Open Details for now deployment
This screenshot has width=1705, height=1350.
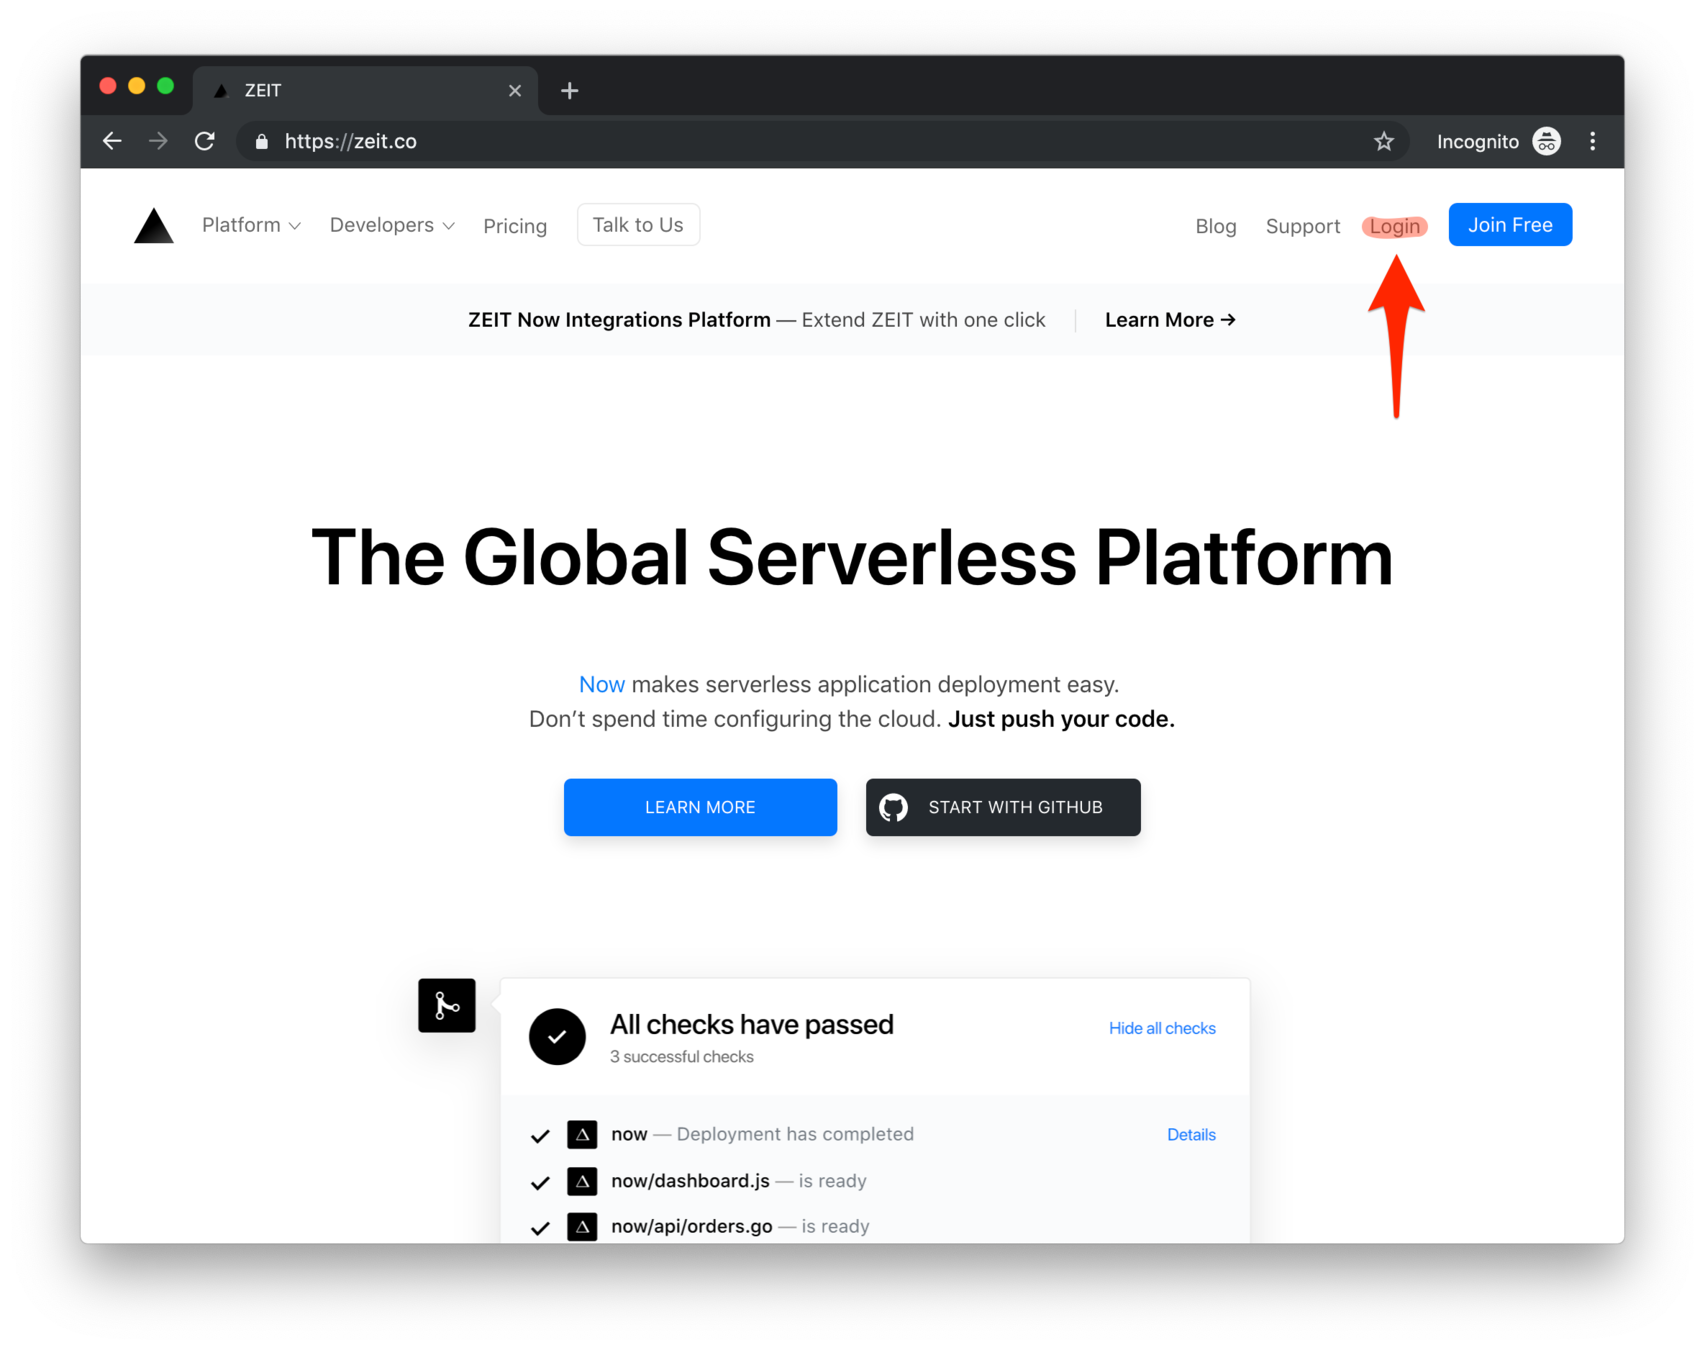(x=1191, y=1135)
